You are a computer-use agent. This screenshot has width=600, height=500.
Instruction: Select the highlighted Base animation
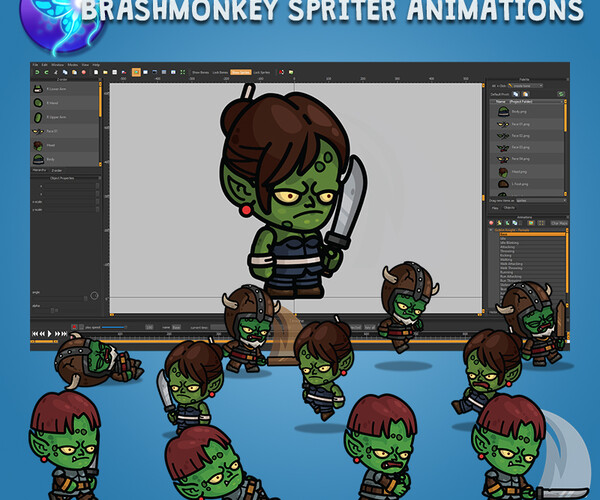pos(532,234)
